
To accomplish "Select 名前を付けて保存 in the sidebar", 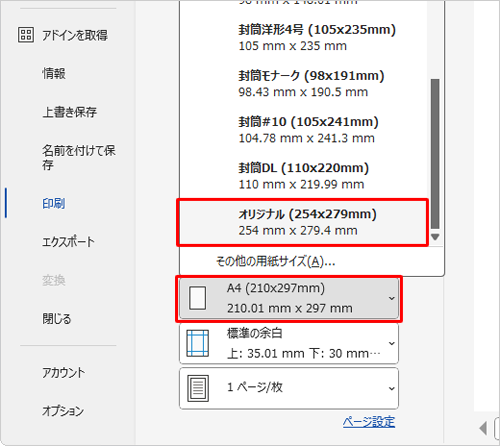I will [x=78, y=157].
